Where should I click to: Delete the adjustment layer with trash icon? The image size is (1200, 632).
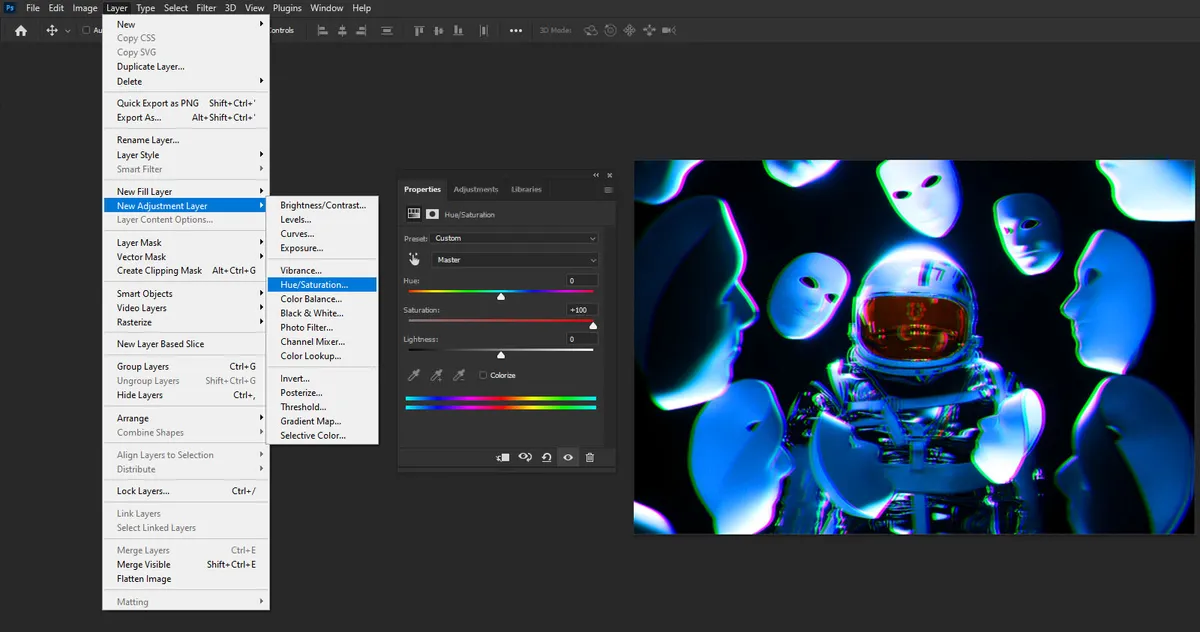tap(590, 457)
